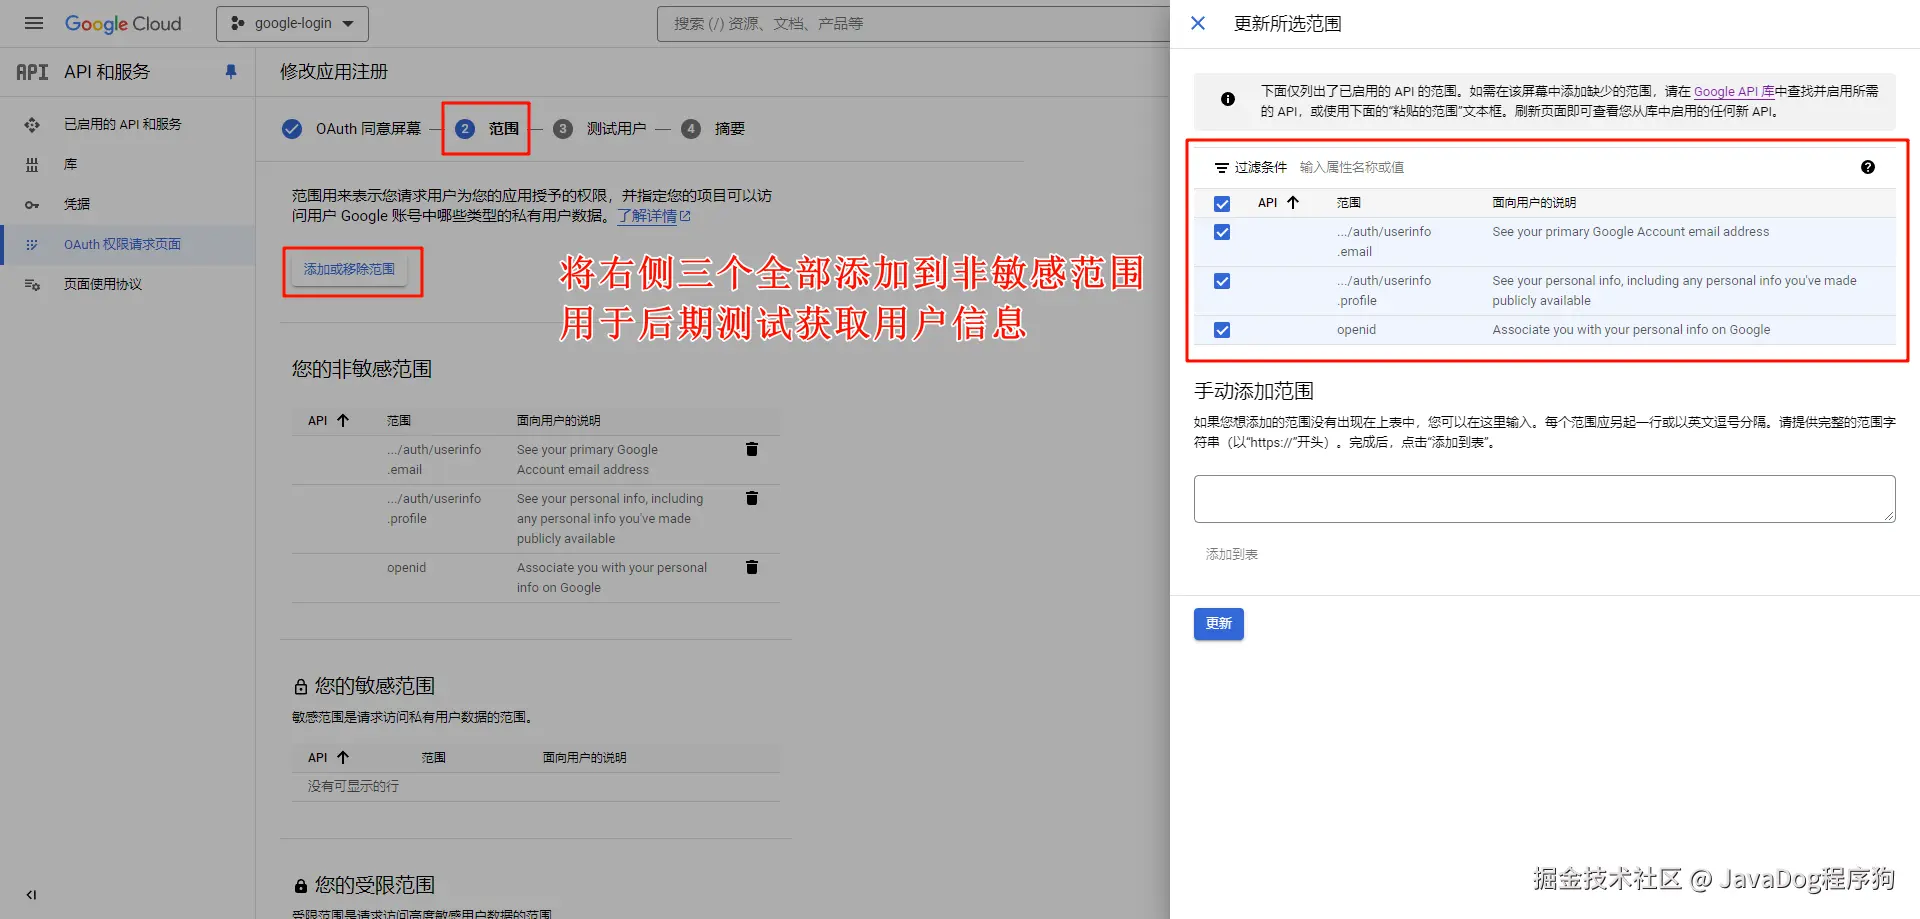Pin the API and services menu

(231, 72)
